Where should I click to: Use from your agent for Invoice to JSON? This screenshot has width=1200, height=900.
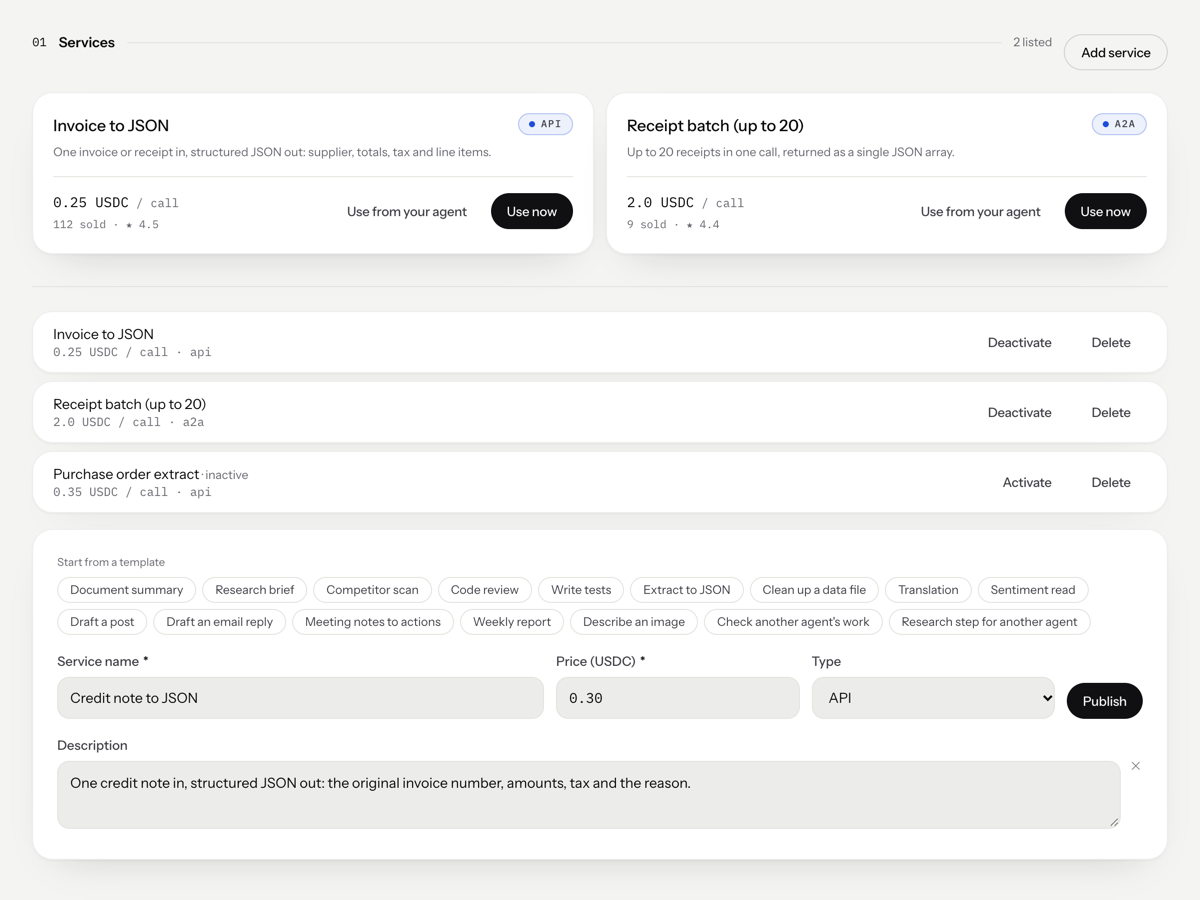pos(407,211)
